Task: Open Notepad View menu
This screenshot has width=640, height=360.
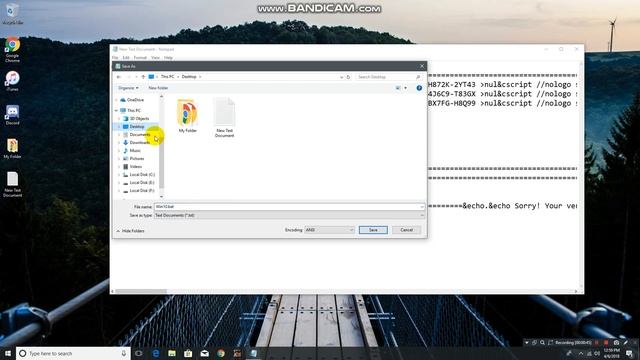Action: click(x=156, y=58)
